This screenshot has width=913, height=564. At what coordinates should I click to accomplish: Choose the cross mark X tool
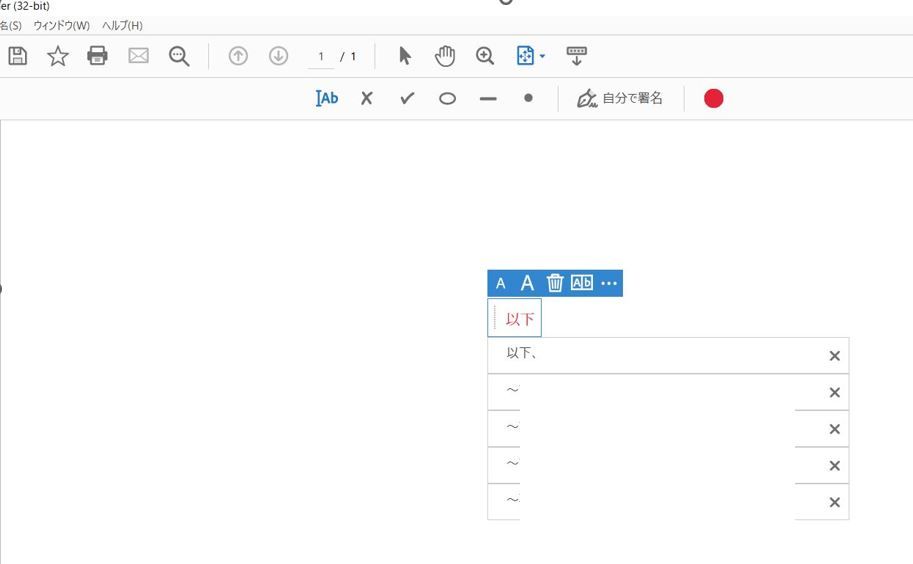point(366,98)
